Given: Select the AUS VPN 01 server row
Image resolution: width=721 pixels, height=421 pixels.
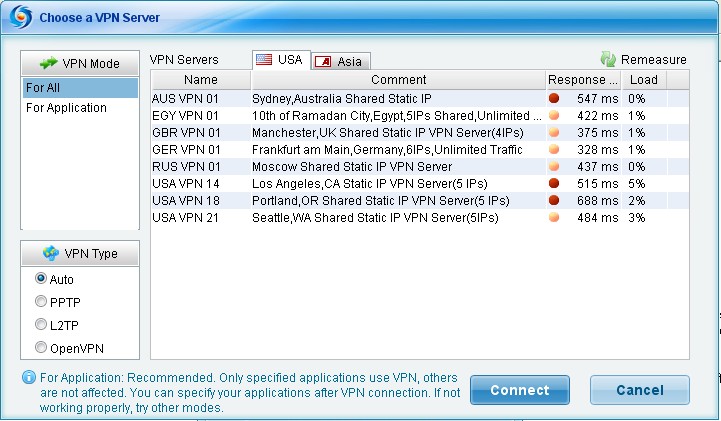Looking at the screenshot, I should [x=420, y=98].
